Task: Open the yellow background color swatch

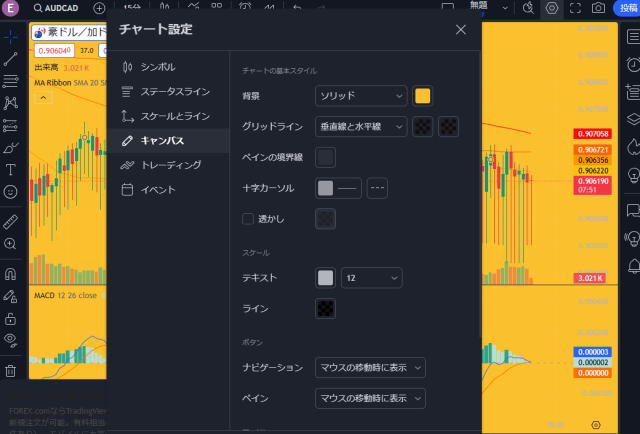Action: click(x=422, y=96)
